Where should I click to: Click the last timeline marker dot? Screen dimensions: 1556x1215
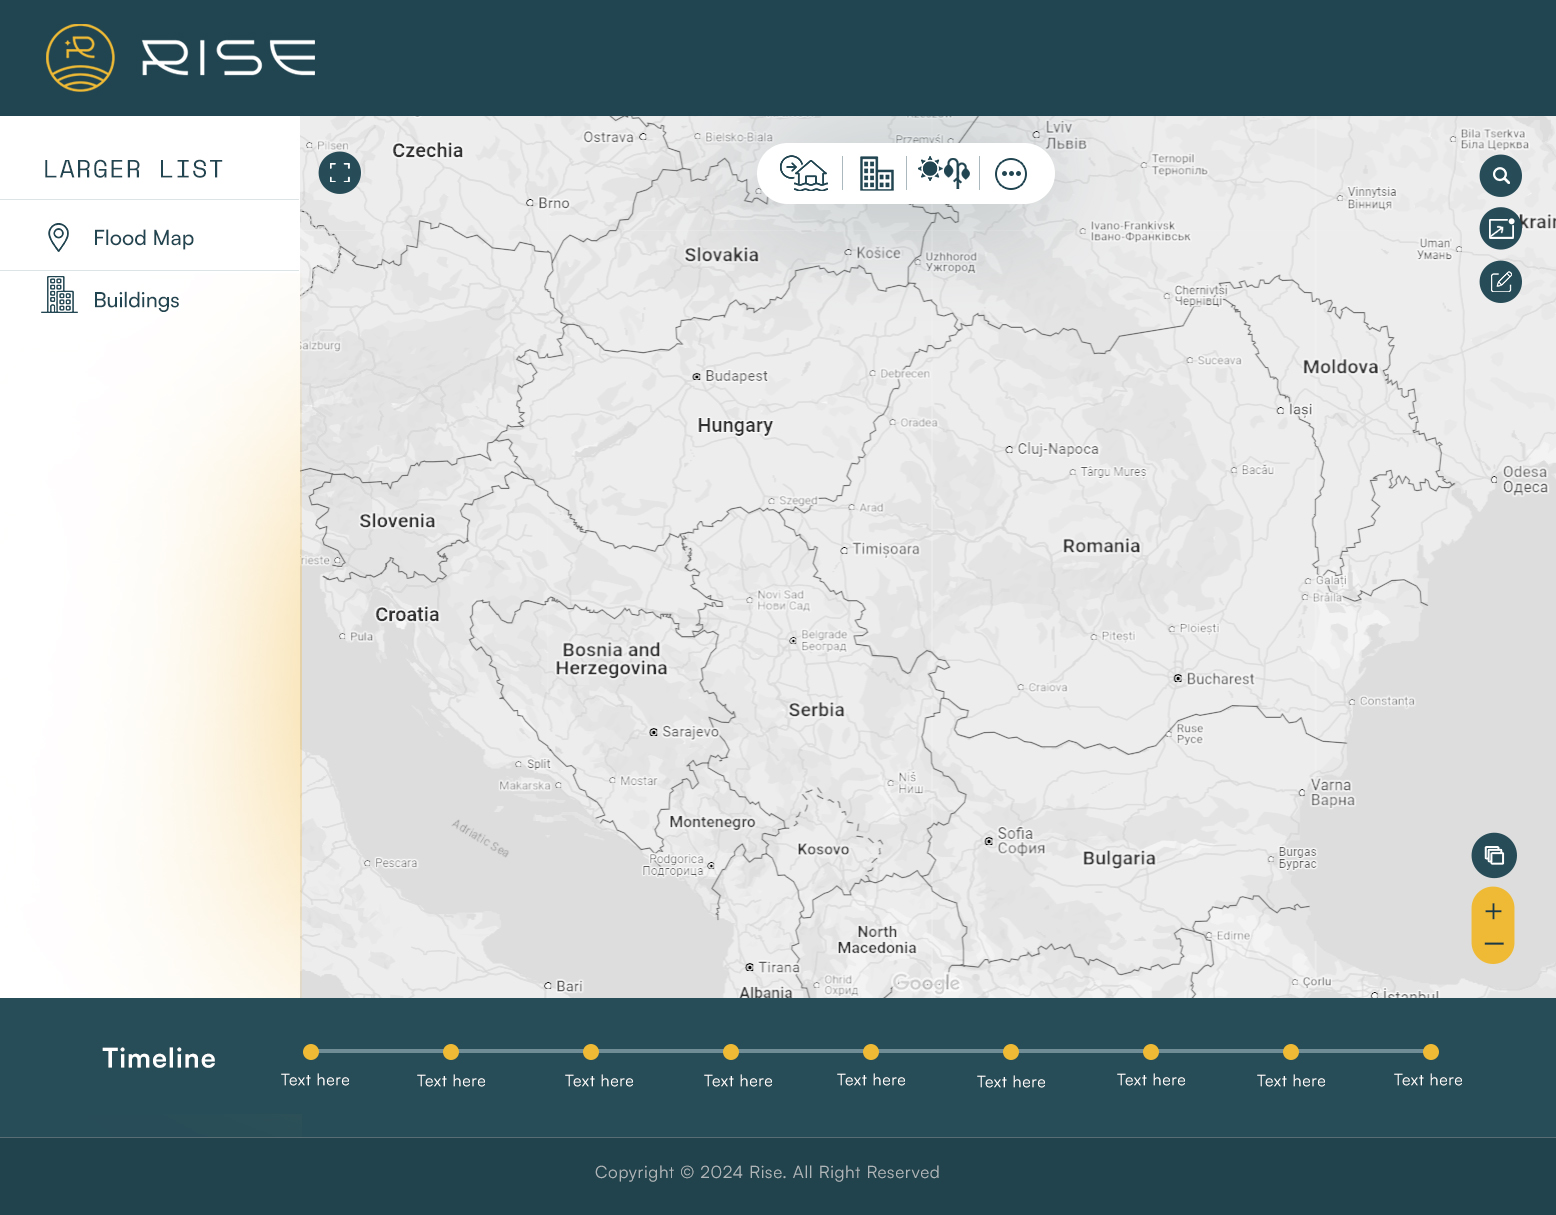pos(1431,1052)
